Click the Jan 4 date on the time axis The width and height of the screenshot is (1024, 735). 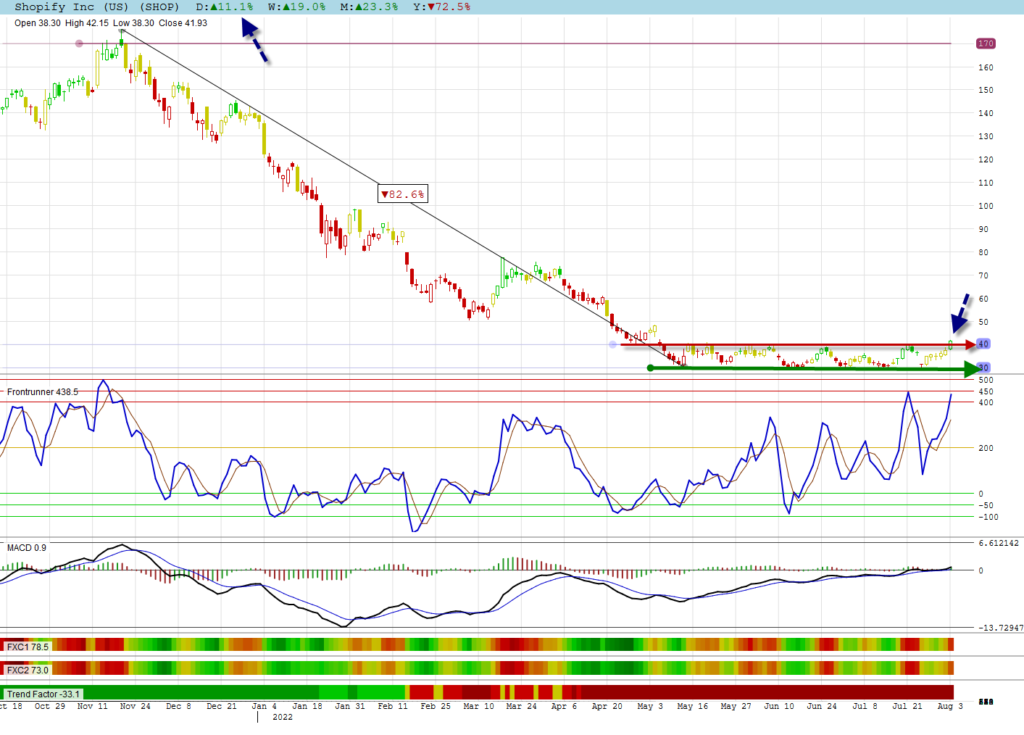[264, 706]
